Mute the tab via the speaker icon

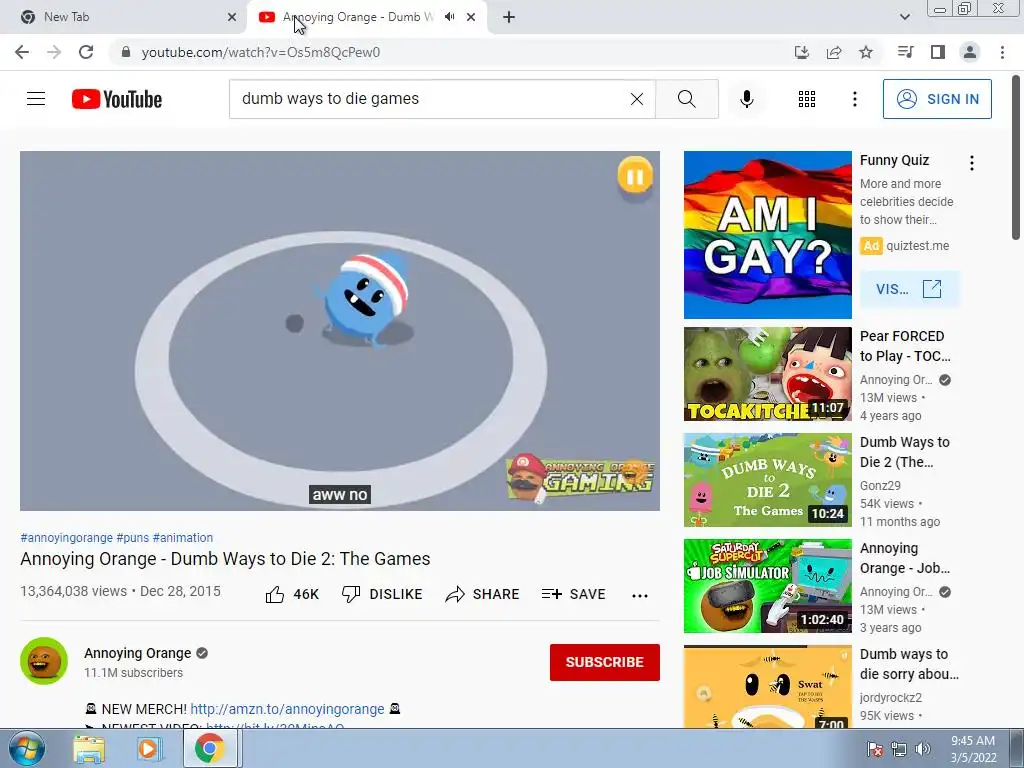tap(449, 17)
